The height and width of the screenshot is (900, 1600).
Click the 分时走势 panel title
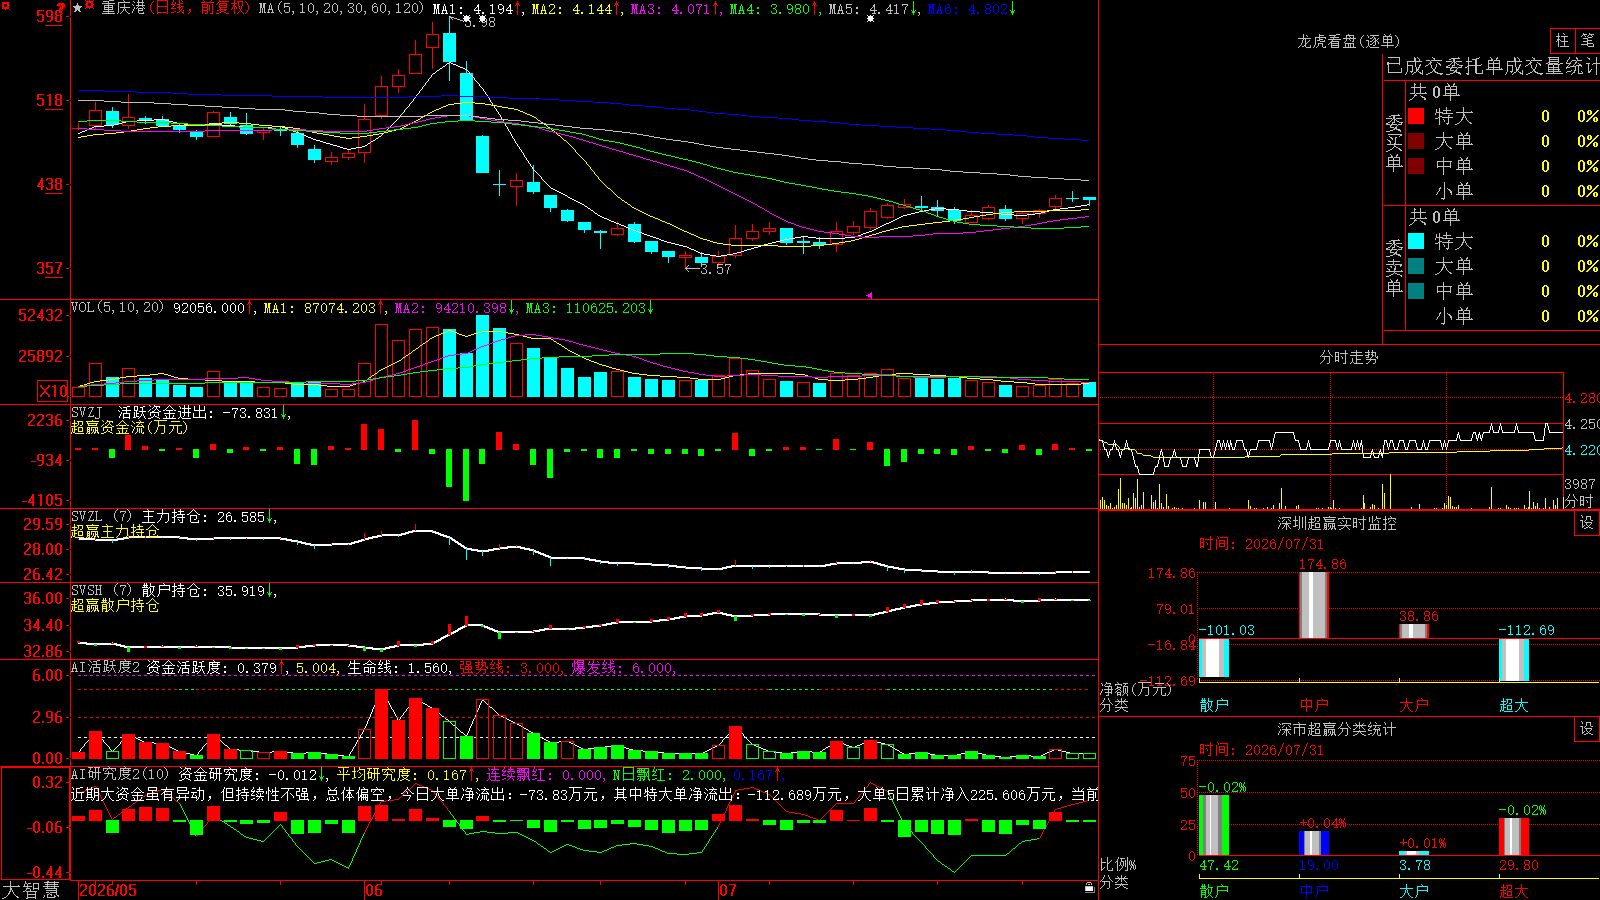coord(1349,357)
